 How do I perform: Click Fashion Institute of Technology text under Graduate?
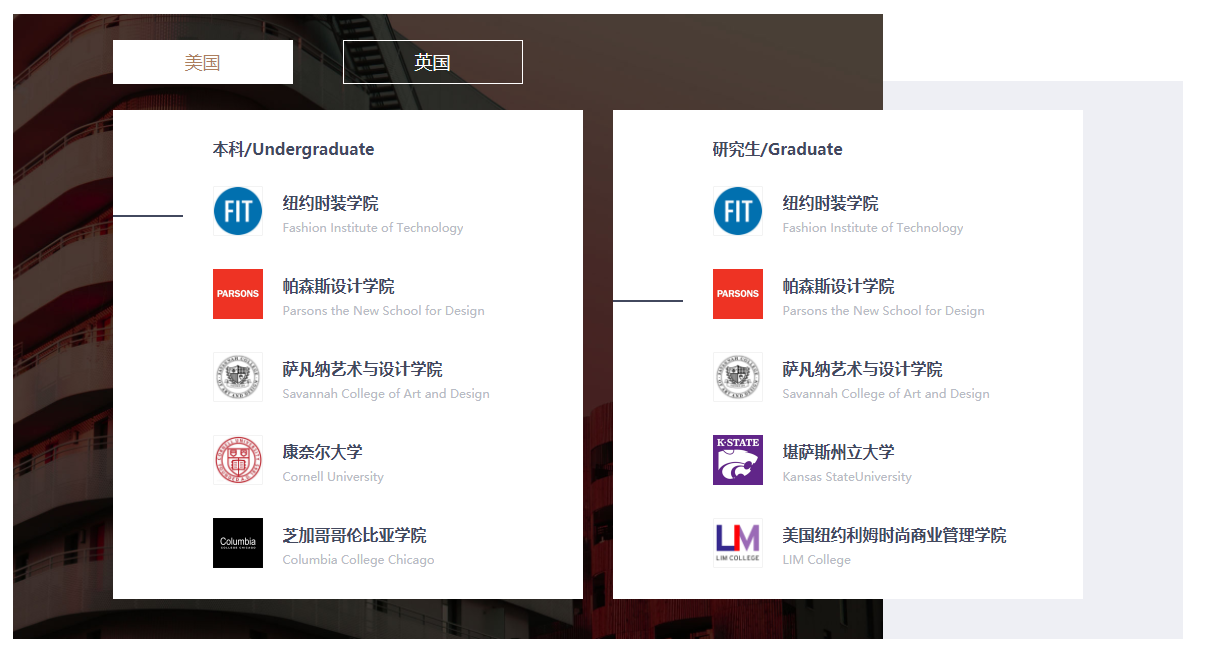point(873,228)
